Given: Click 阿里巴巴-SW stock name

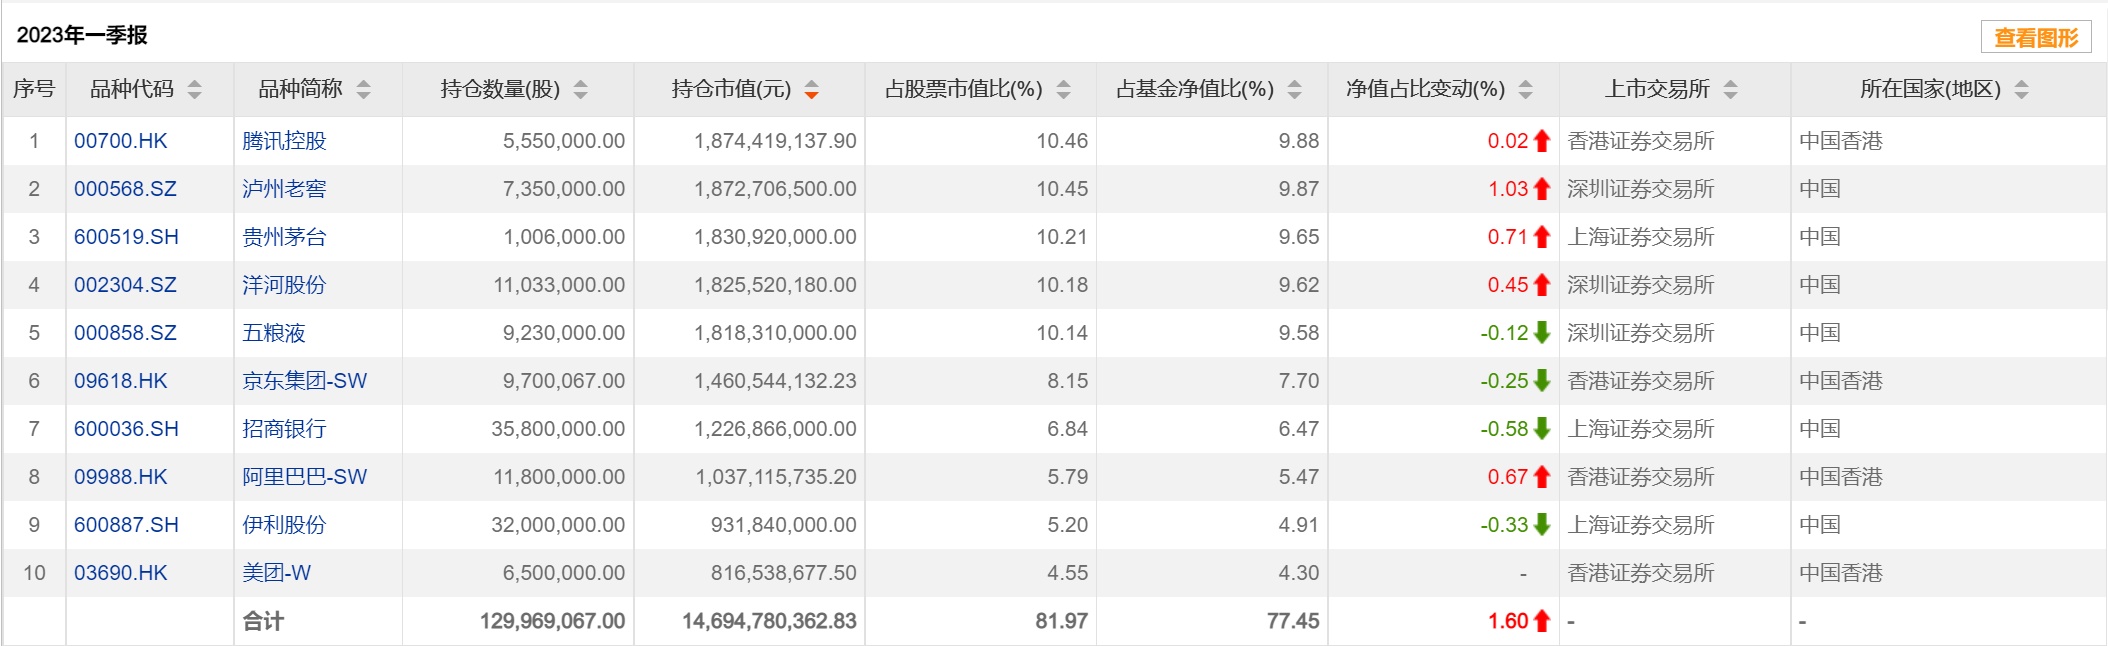Looking at the screenshot, I should (304, 477).
